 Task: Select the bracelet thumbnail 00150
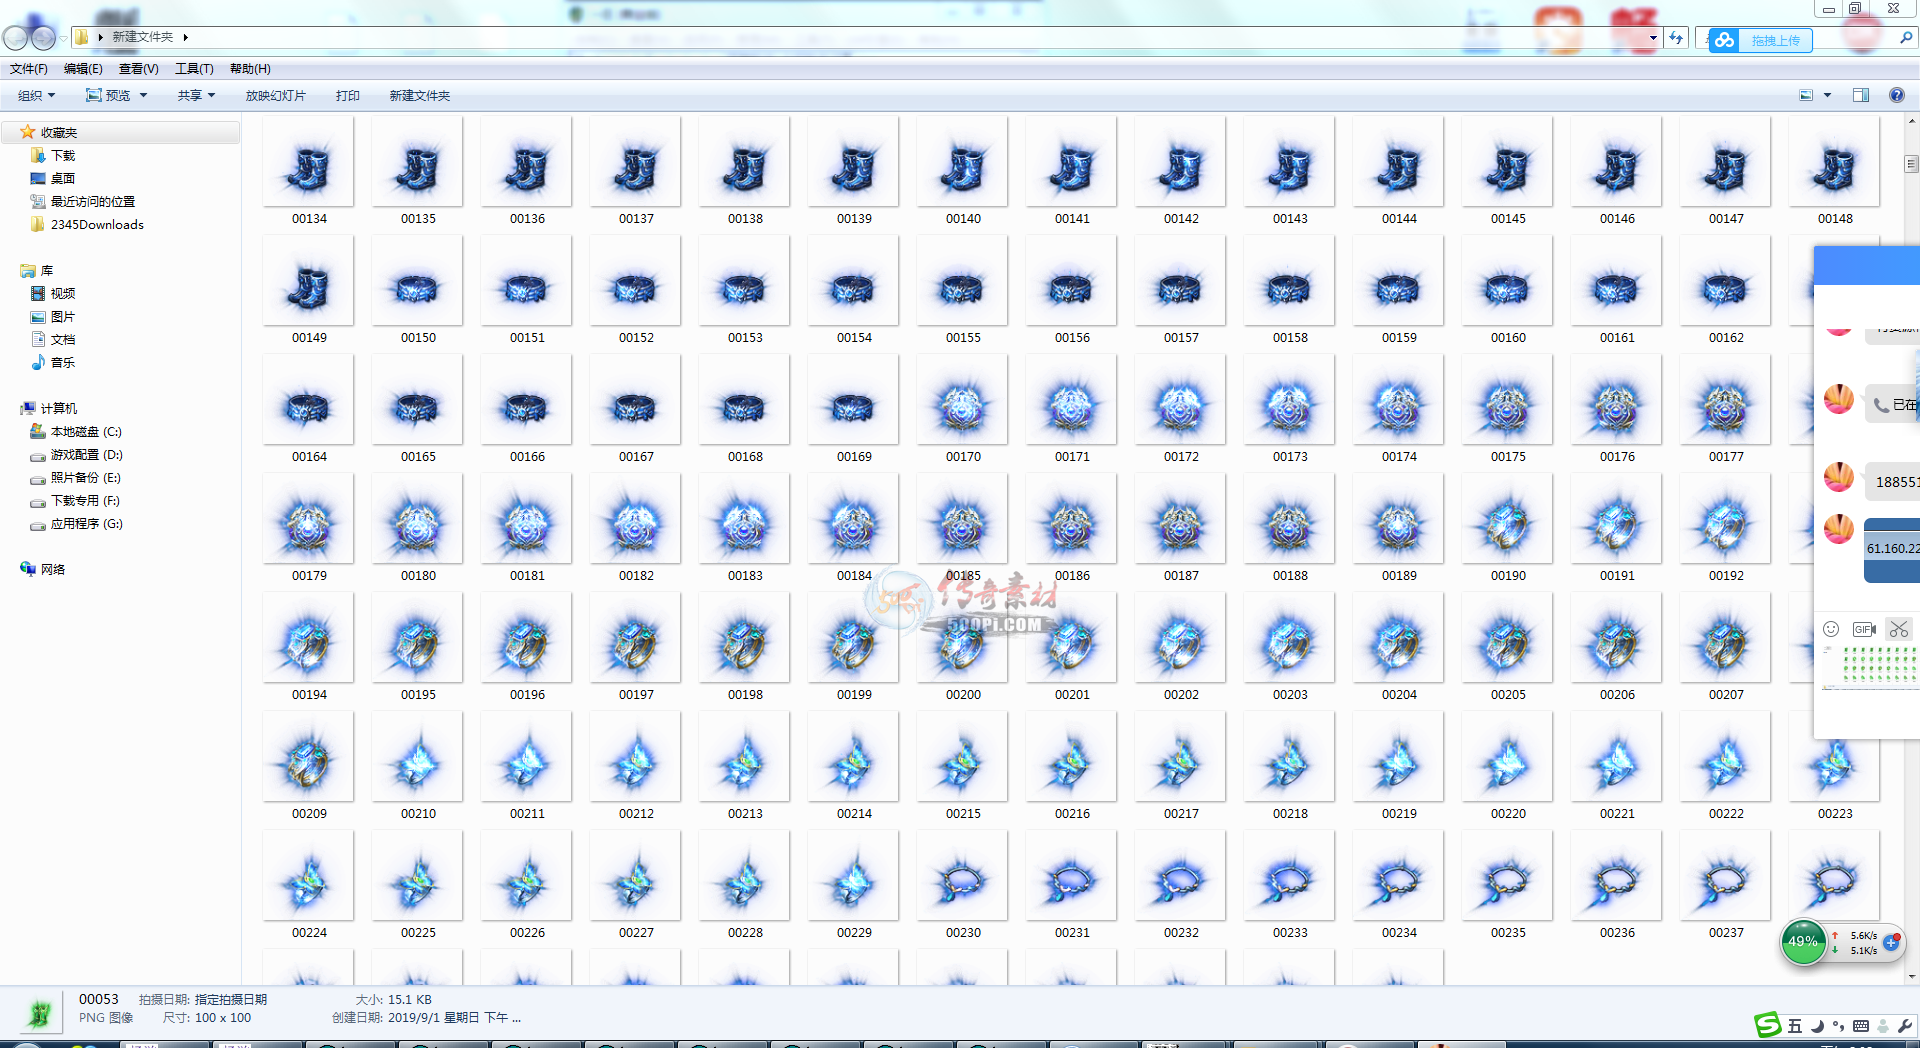tap(417, 283)
